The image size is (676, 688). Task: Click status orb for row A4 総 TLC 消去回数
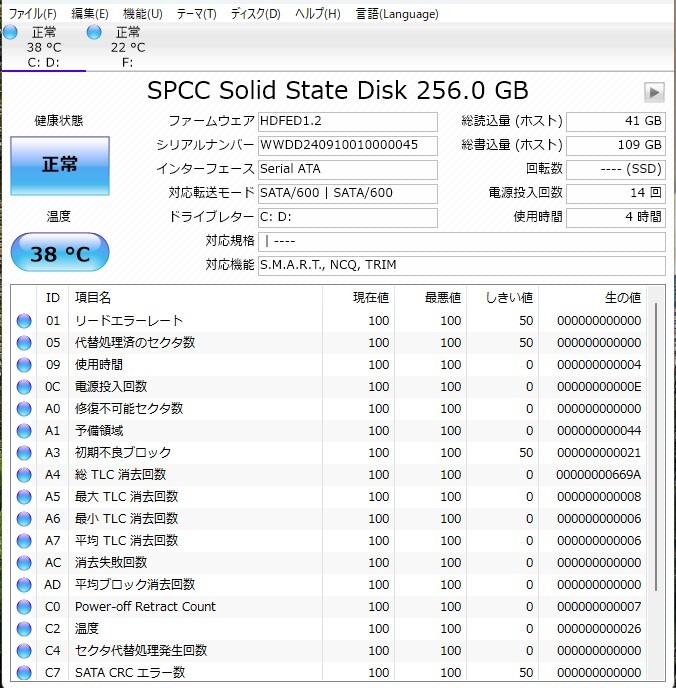(x=24, y=475)
